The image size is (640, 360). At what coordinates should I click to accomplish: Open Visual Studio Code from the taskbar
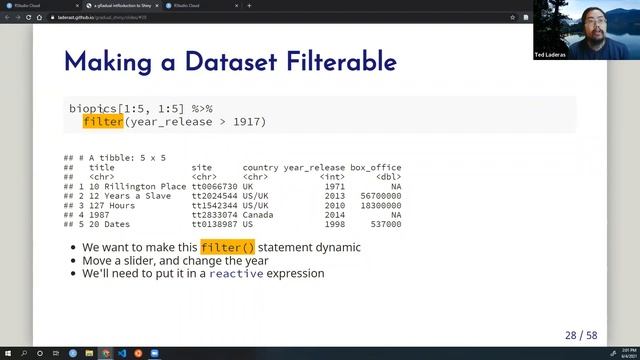[122, 353]
